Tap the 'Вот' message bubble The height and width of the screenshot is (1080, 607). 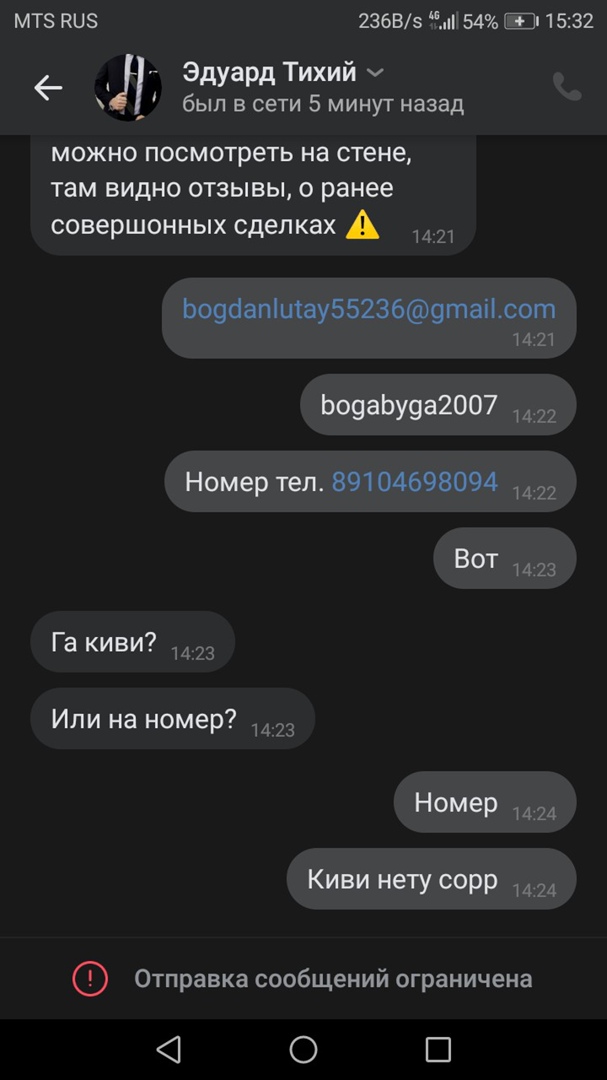coord(505,558)
